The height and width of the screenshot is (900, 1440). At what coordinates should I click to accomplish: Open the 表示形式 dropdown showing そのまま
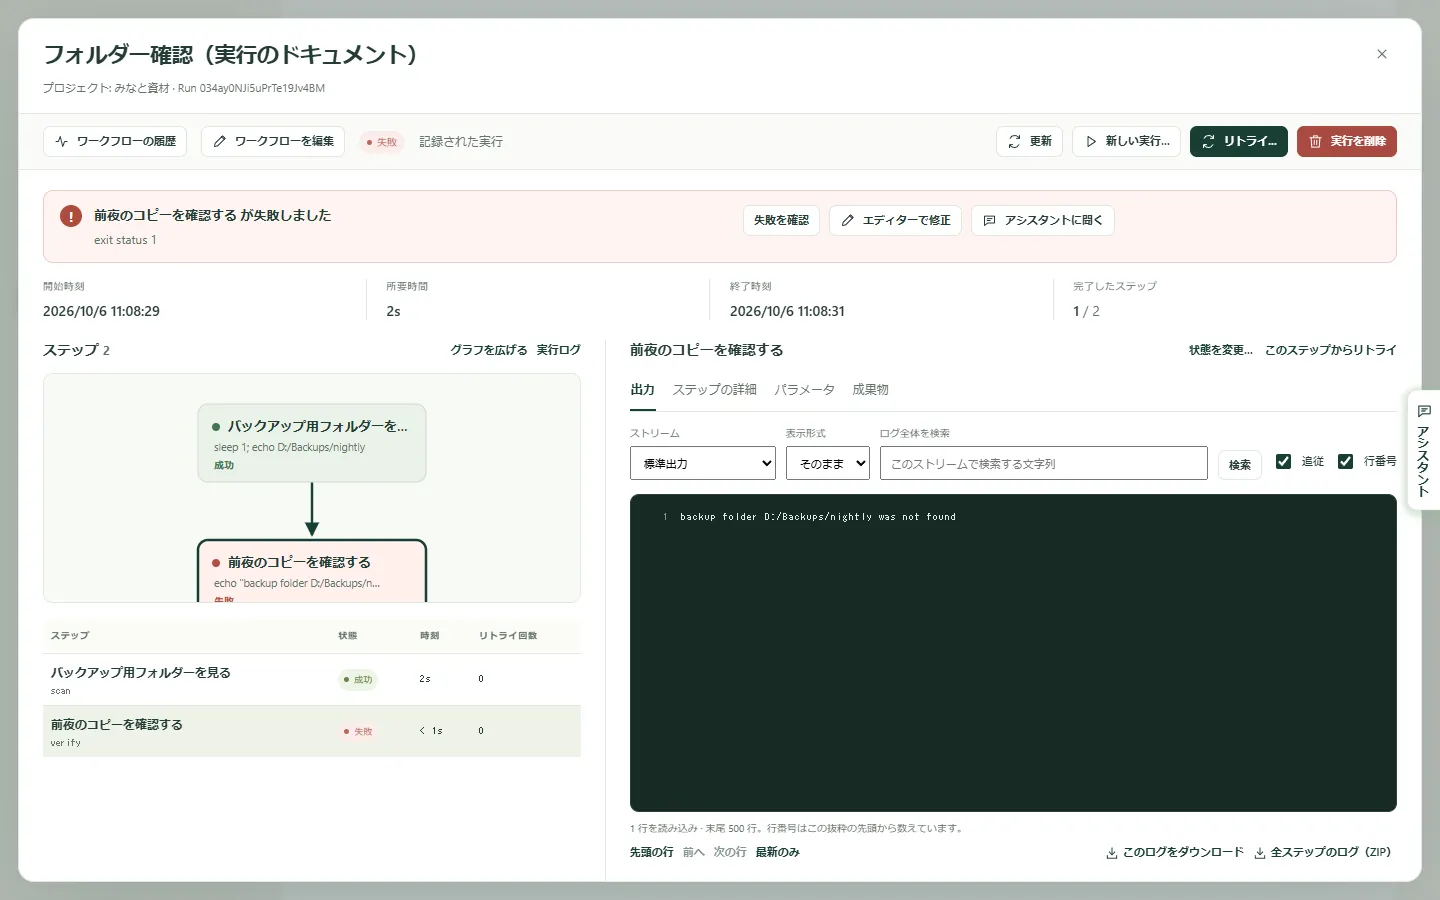coord(828,463)
